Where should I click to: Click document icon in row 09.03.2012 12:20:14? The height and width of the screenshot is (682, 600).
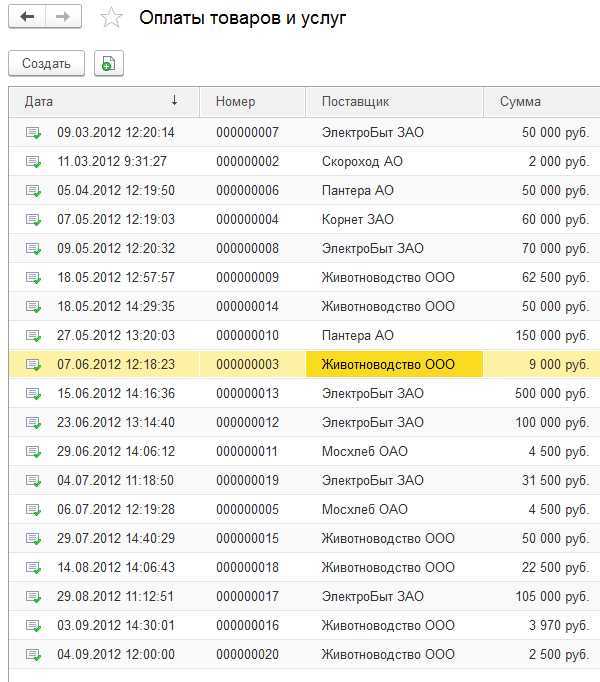(34, 133)
